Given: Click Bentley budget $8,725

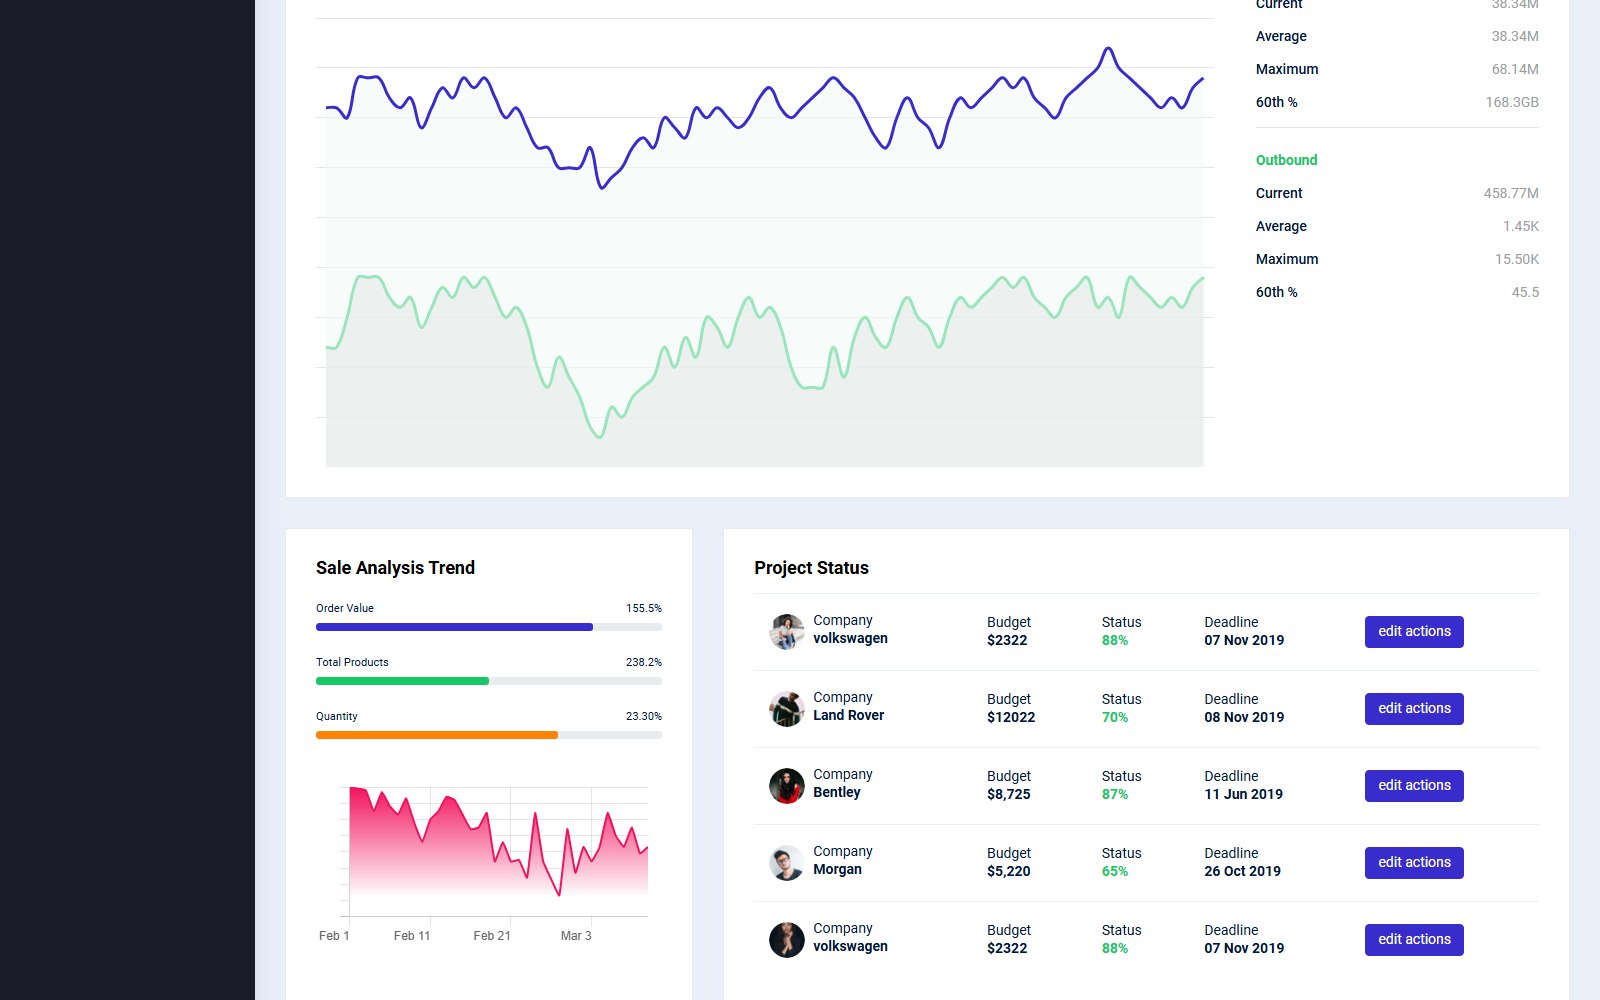Looking at the screenshot, I should tap(1008, 794).
